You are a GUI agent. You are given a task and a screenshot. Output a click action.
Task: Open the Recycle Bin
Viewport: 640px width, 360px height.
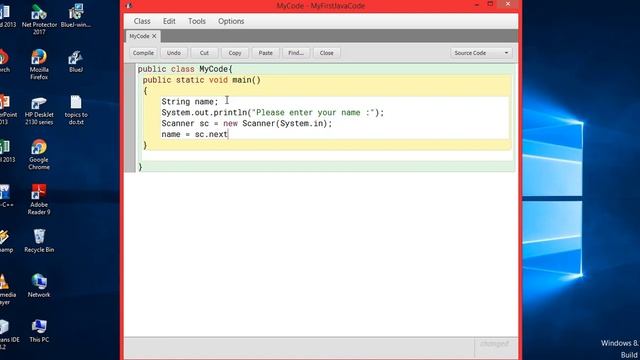coord(39,241)
